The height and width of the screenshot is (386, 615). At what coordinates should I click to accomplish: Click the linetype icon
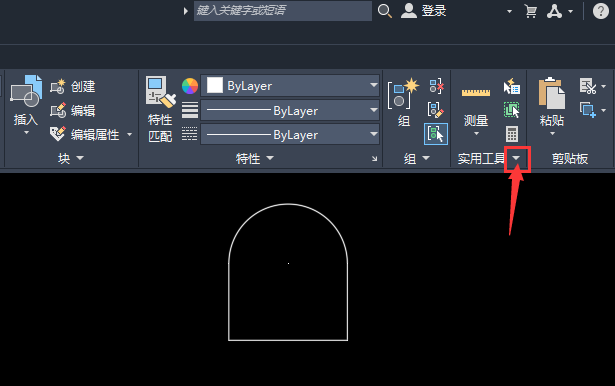[x=190, y=134]
